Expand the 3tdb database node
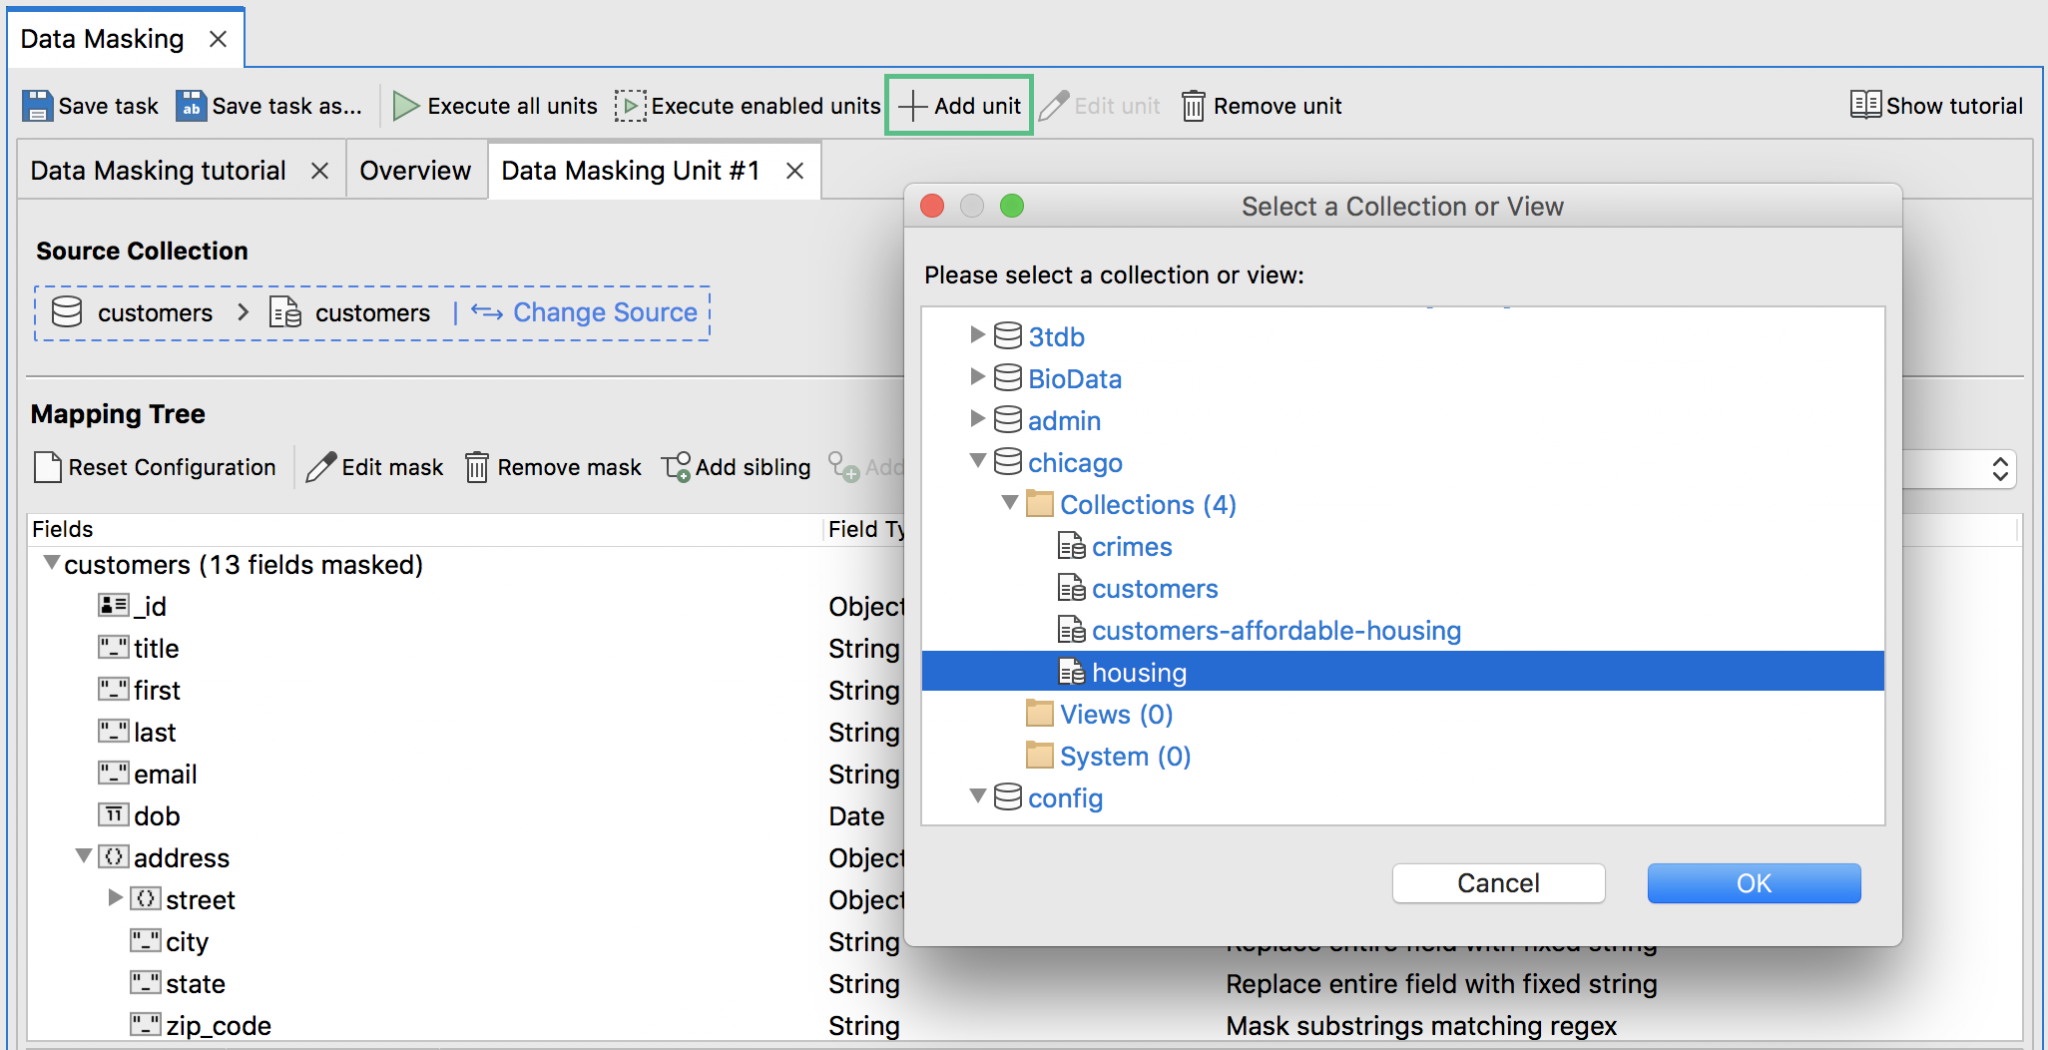Screen dimensions: 2048x1050 977,336
